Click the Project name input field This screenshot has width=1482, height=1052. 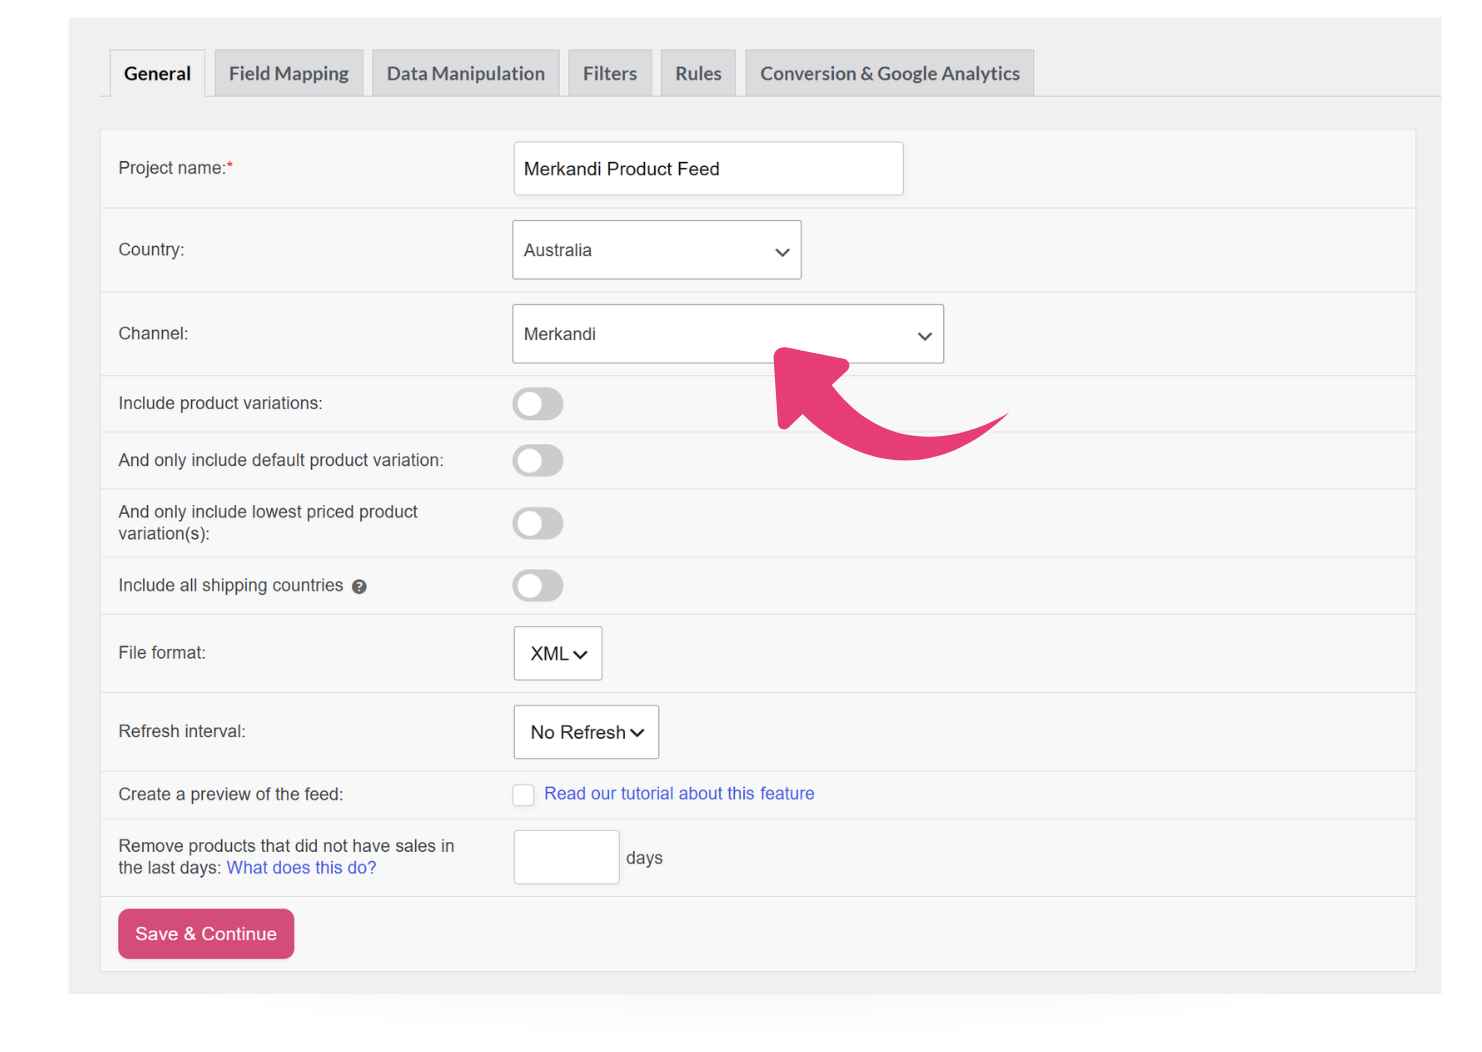(708, 169)
